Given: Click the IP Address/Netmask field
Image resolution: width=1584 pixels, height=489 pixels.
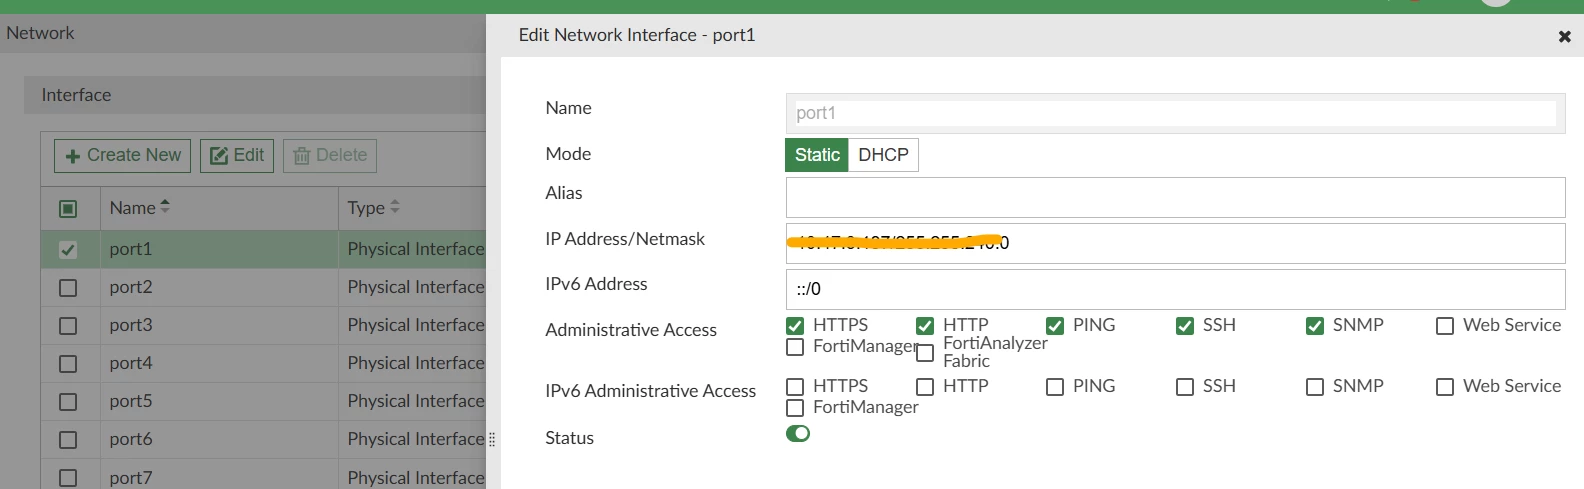Looking at the screenshot, I should (1175, 243).
